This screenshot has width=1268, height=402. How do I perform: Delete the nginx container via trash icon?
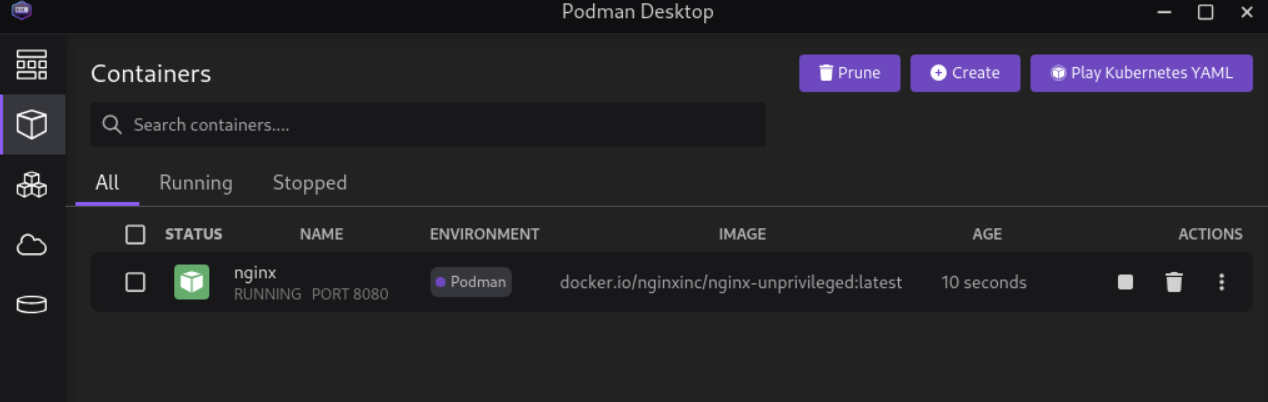(1174, 282)
